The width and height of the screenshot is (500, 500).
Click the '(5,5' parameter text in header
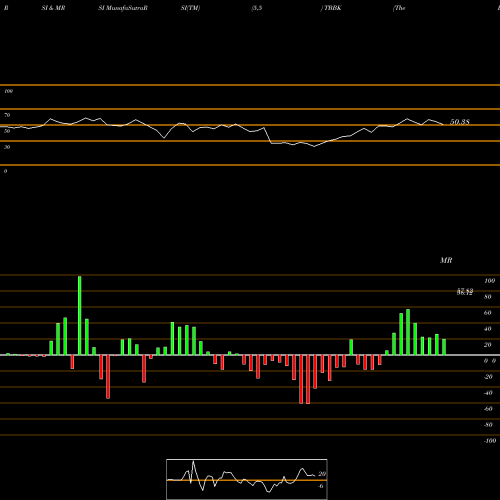tap(257, 8)
